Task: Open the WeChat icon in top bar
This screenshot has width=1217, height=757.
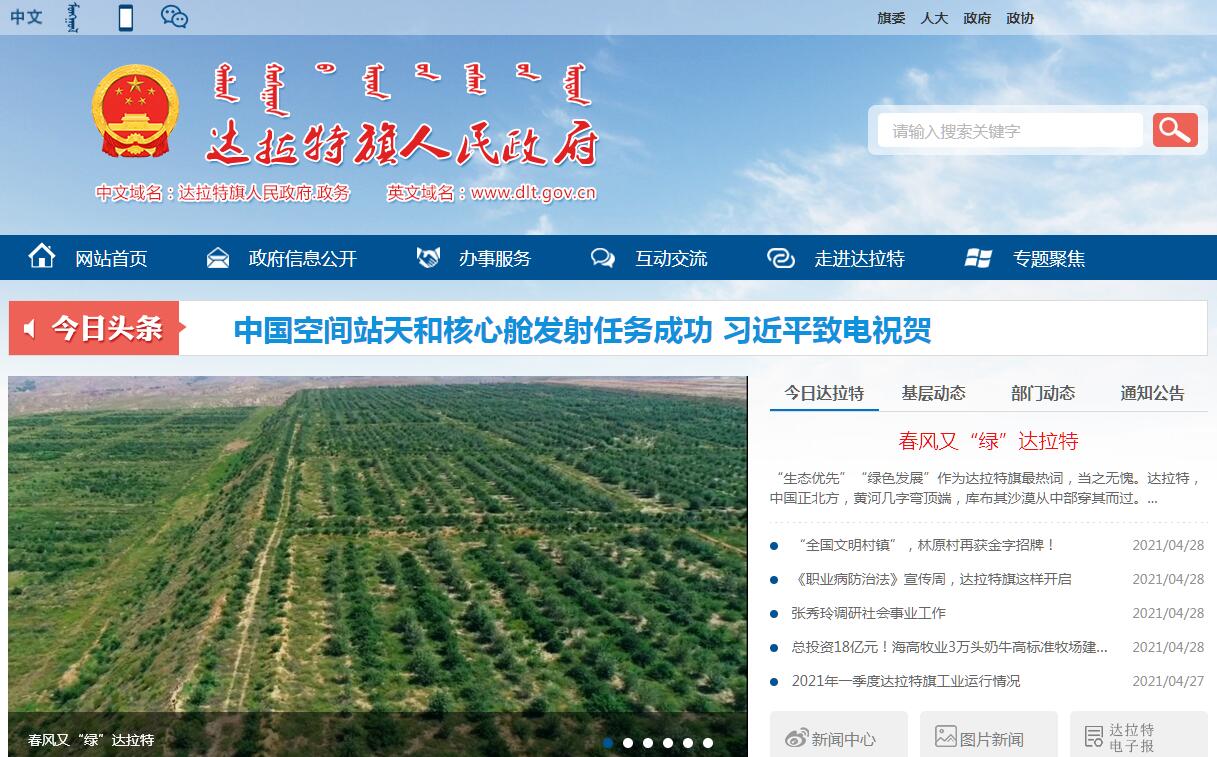Action: (x=174, y=17)
